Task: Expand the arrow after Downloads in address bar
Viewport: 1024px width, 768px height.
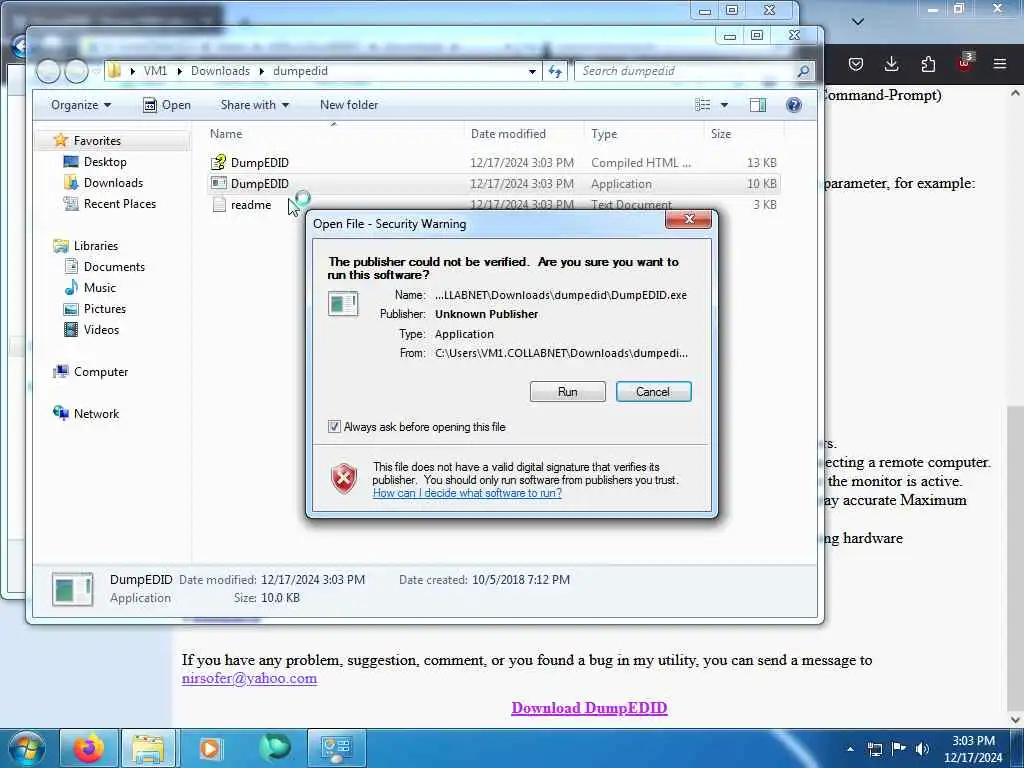Action: [x=261, y=71]
